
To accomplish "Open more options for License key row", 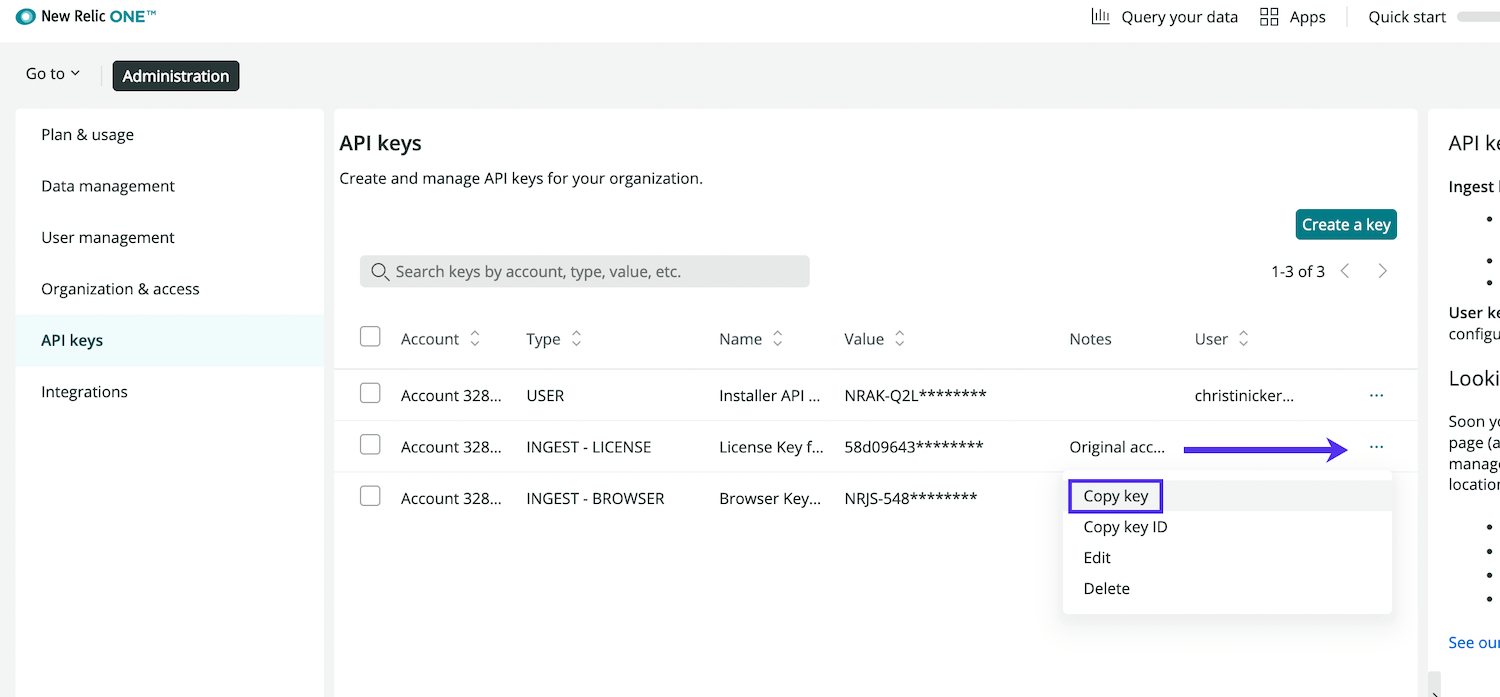I will pos(1377,447).
